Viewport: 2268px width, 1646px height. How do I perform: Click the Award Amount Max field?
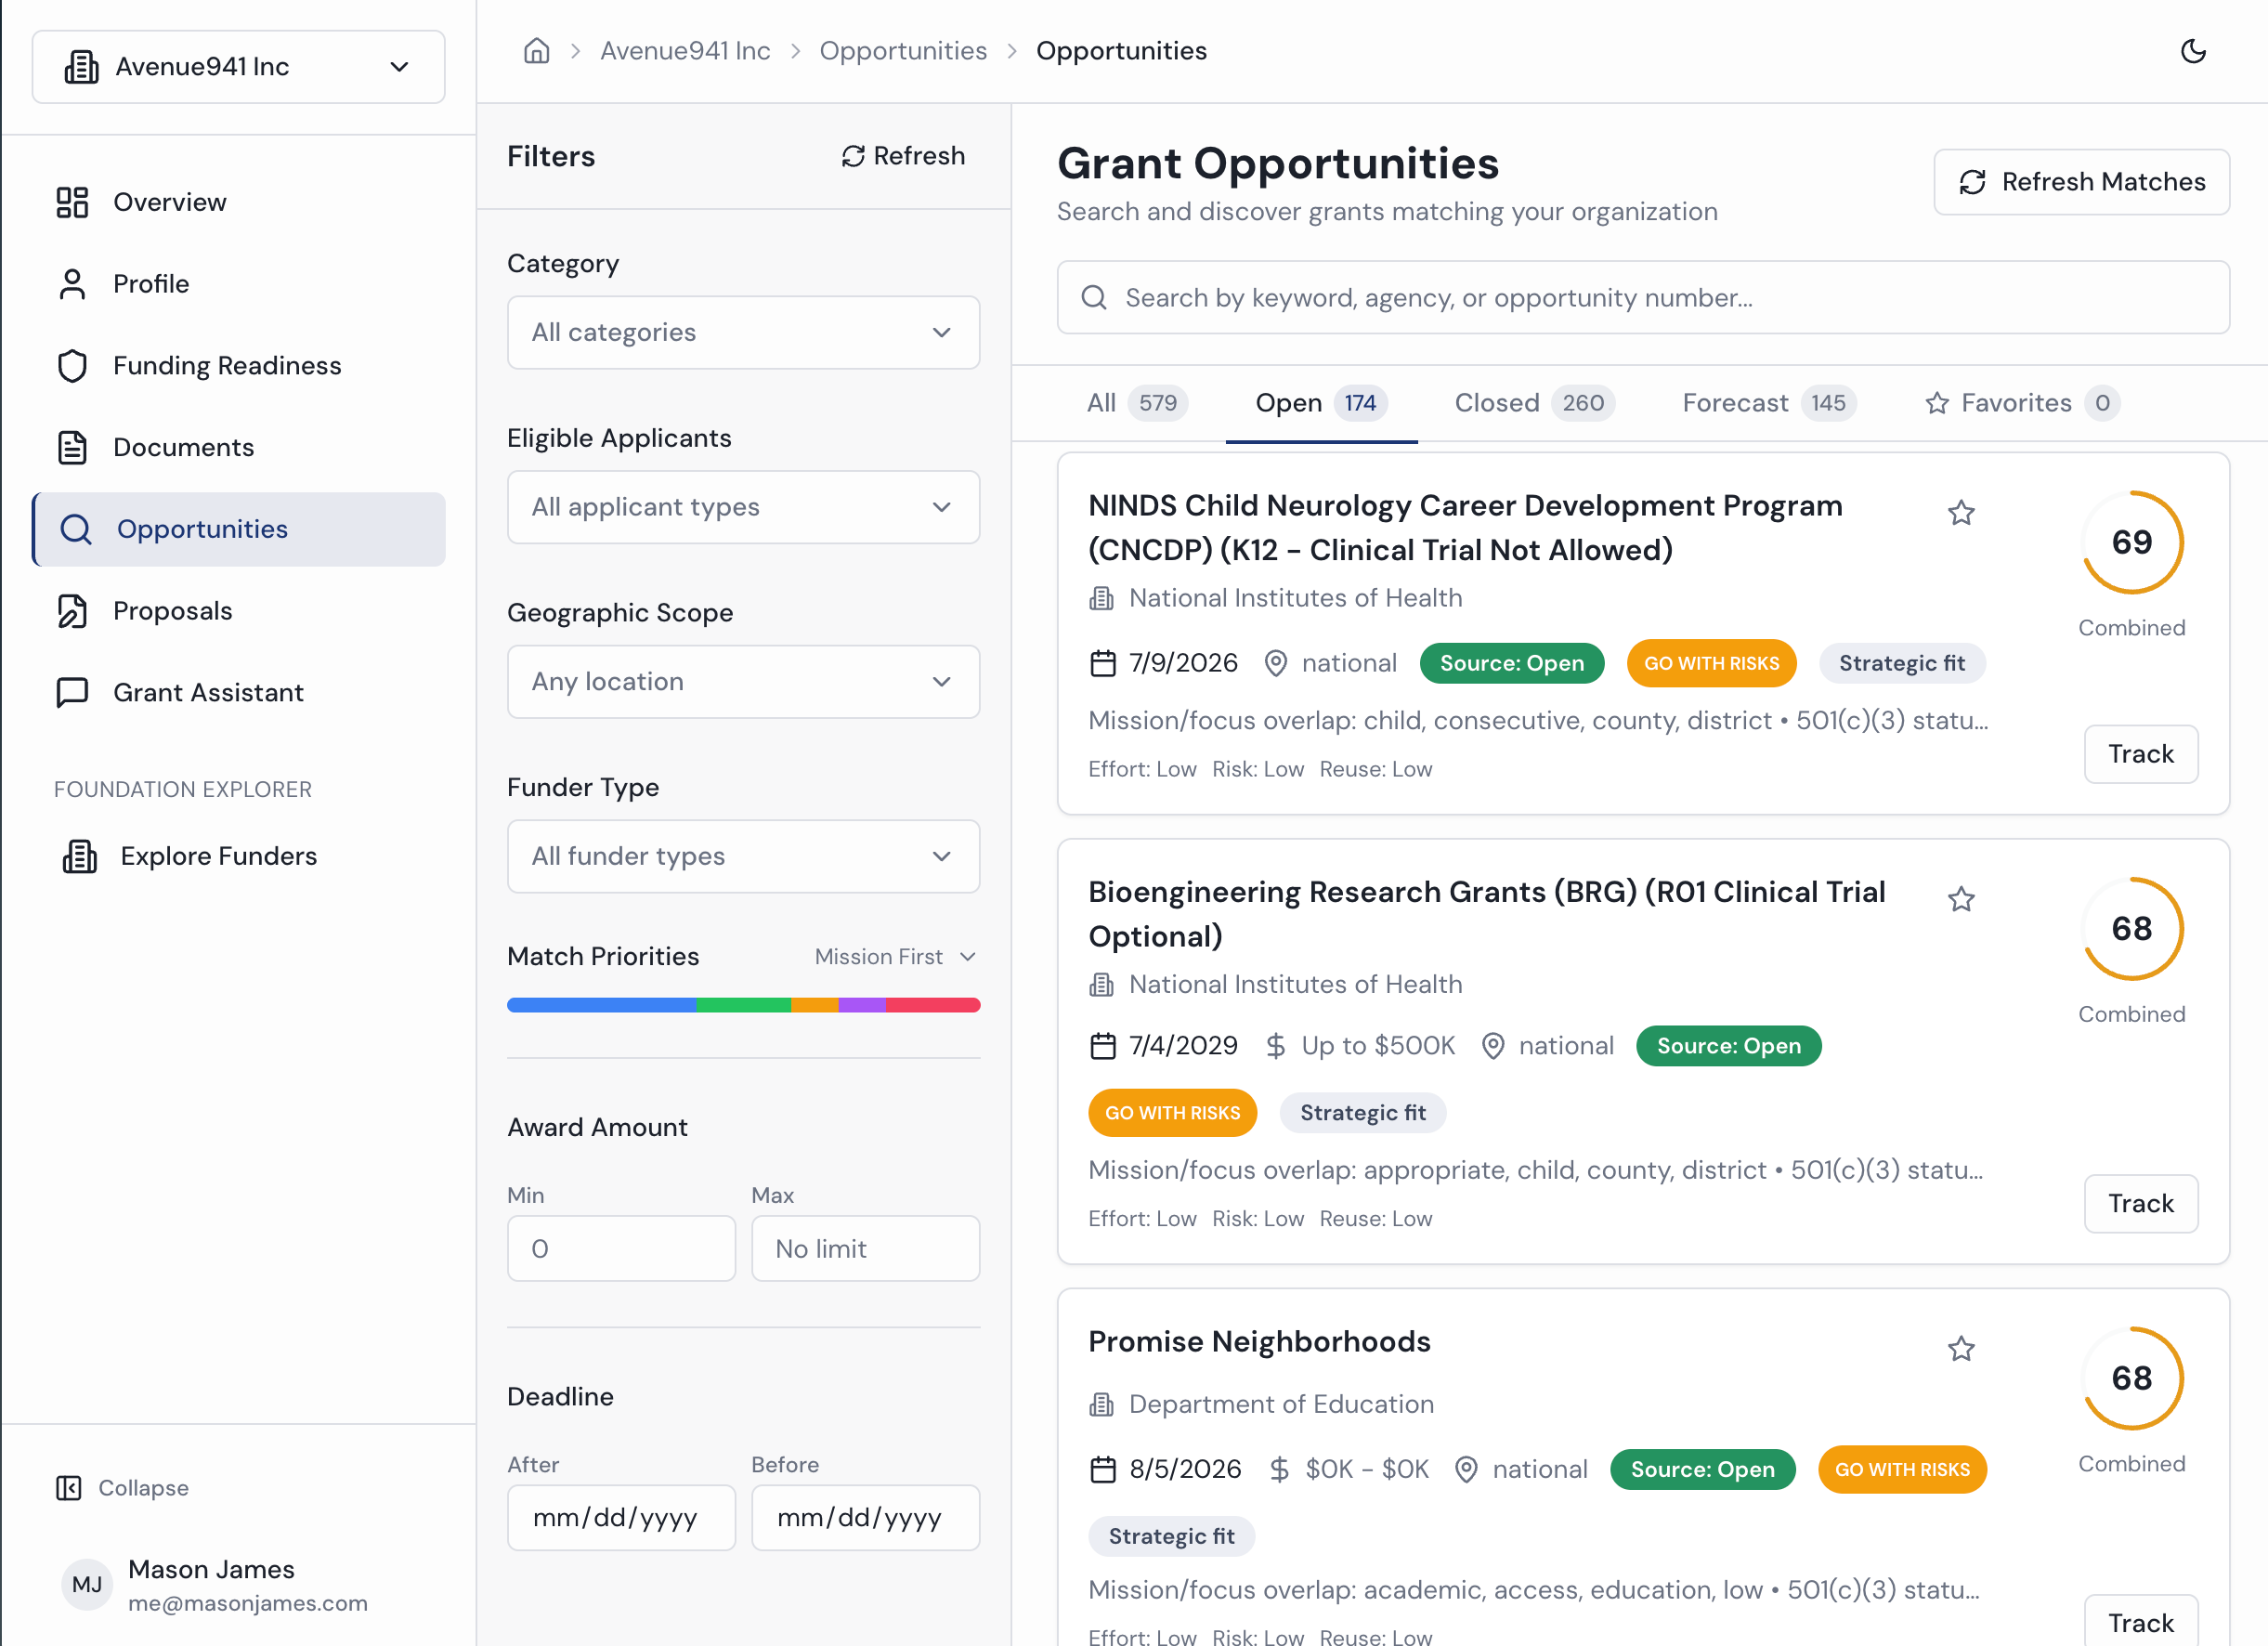[x=865, y=1248]
